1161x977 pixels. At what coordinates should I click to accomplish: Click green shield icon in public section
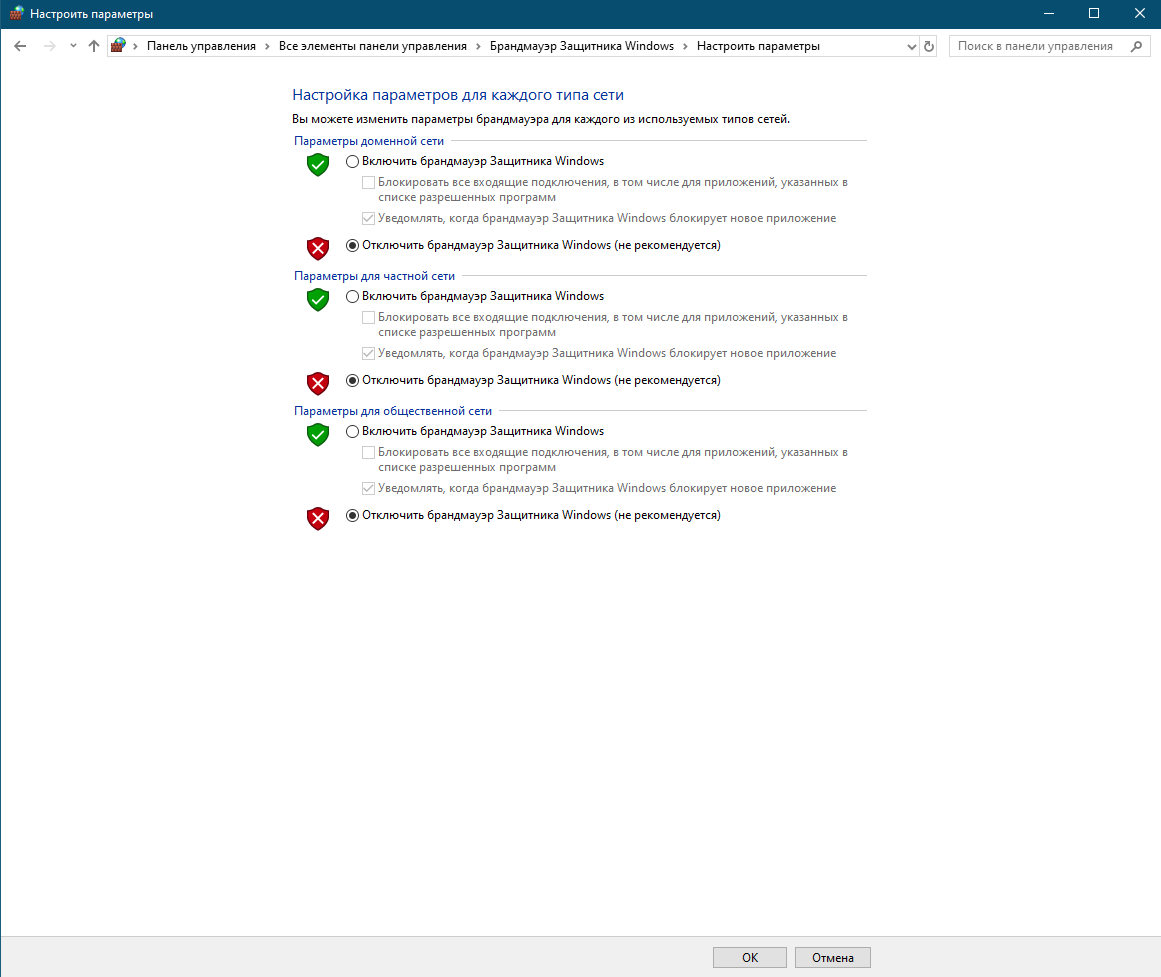click(318, 434)
